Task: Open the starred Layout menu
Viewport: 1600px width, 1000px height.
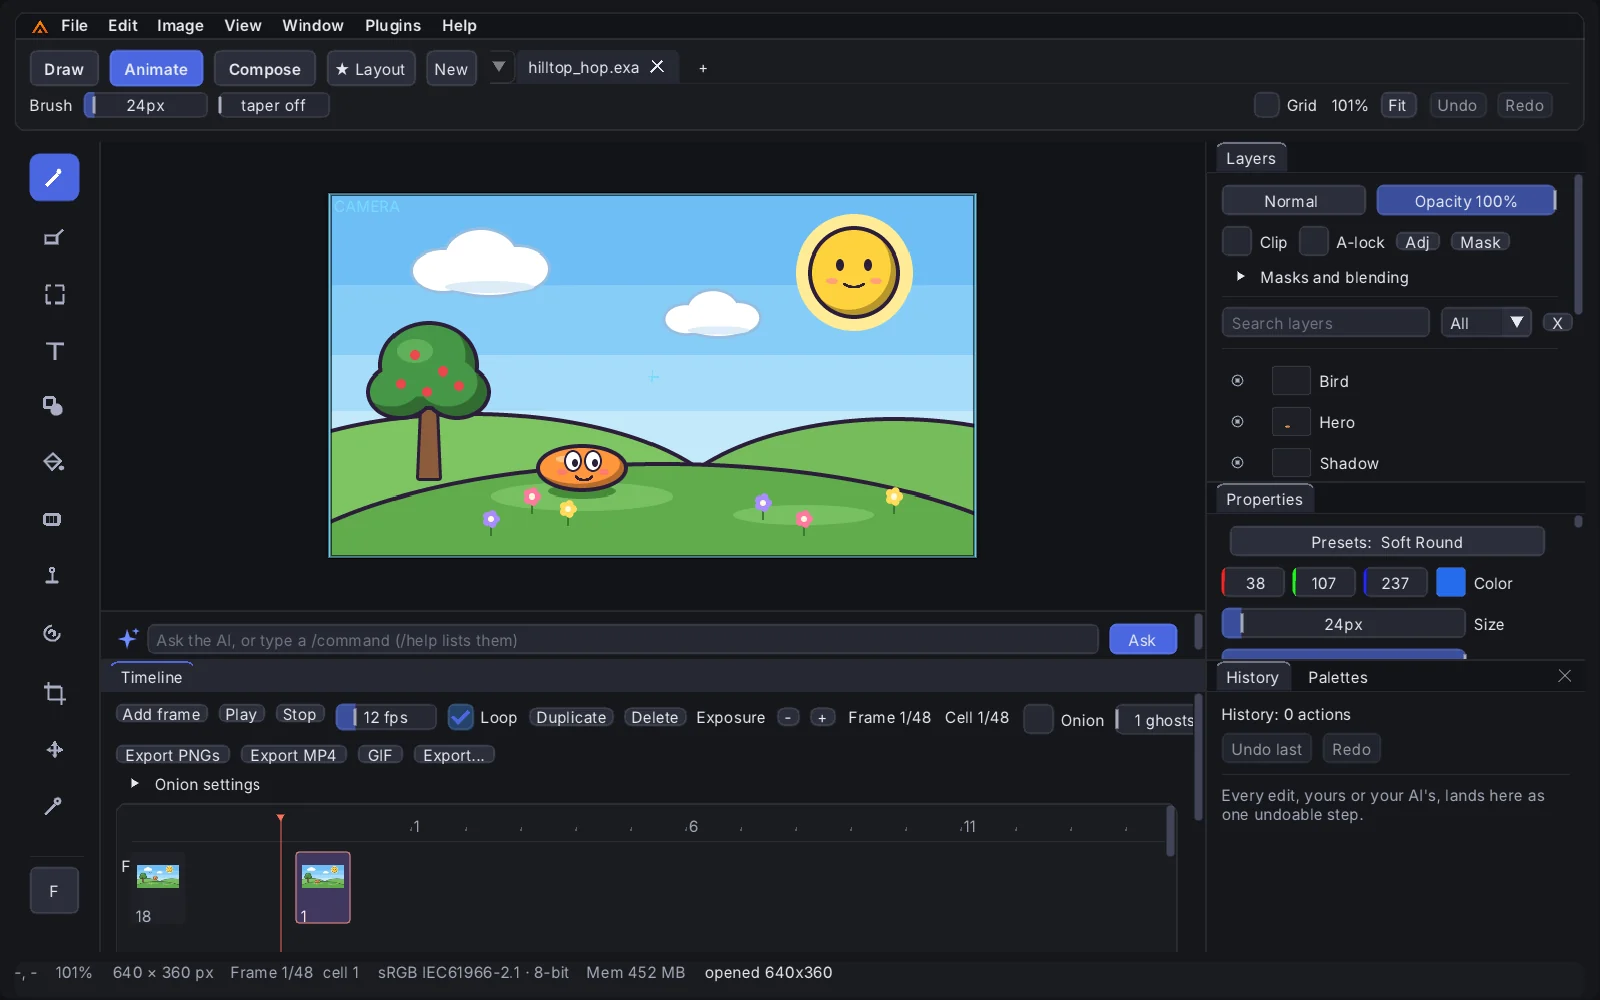Action: [371, 69]
